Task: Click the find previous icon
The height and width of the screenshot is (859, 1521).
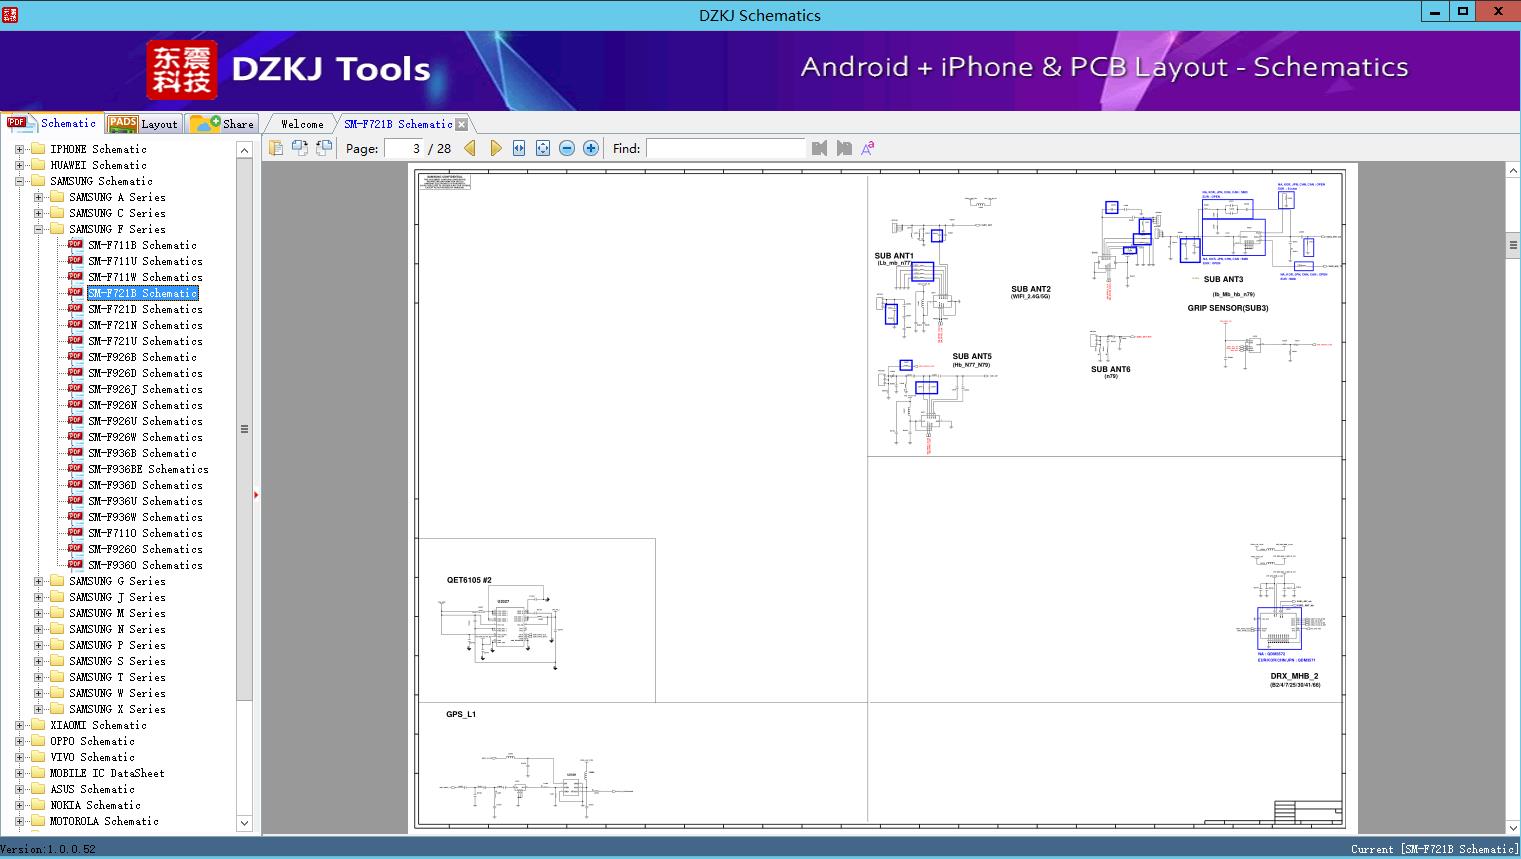Action: 819,148
